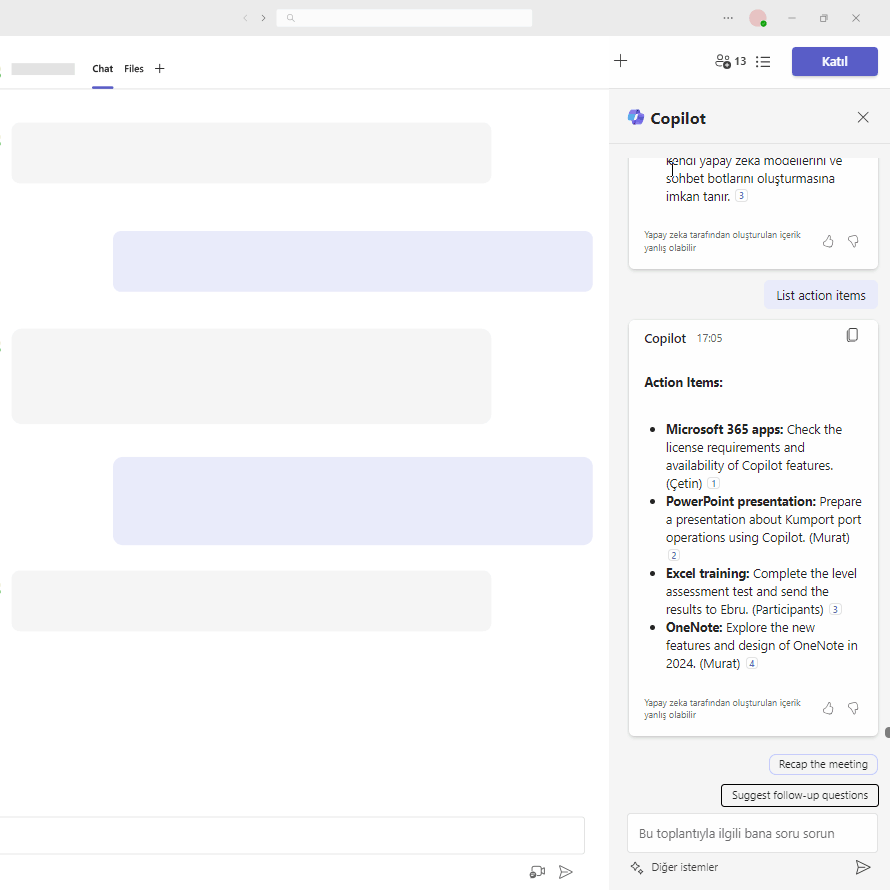The height and width of the screenshot is (890, 890).
Task: Open the profile avatar menu
Action: coord(758,18)
